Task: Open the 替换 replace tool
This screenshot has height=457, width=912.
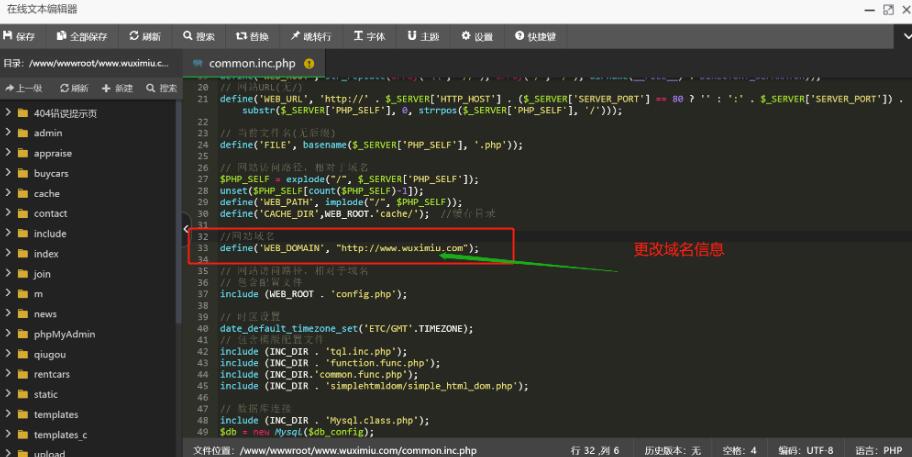Action: pos(252,36)
